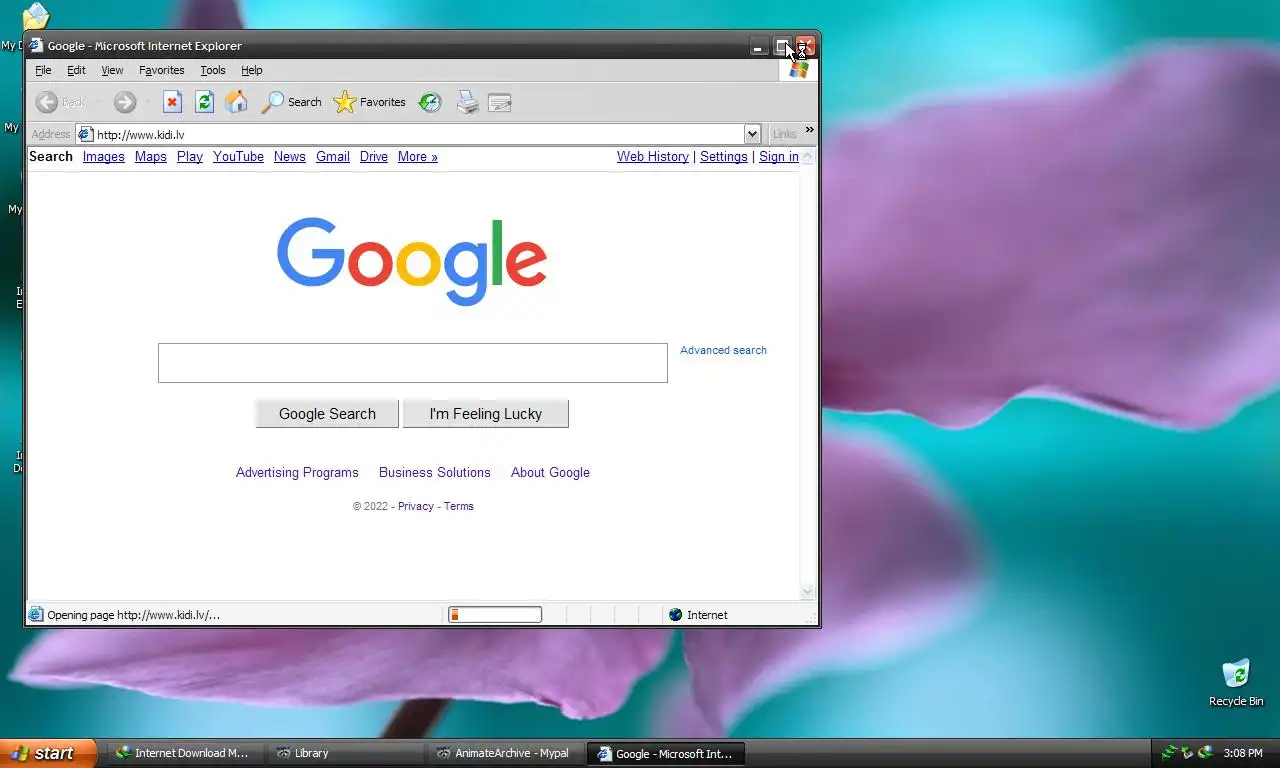1280x768 pixels.
Task: Click the Windows flag throbber logo
Action: click(798, 70)
